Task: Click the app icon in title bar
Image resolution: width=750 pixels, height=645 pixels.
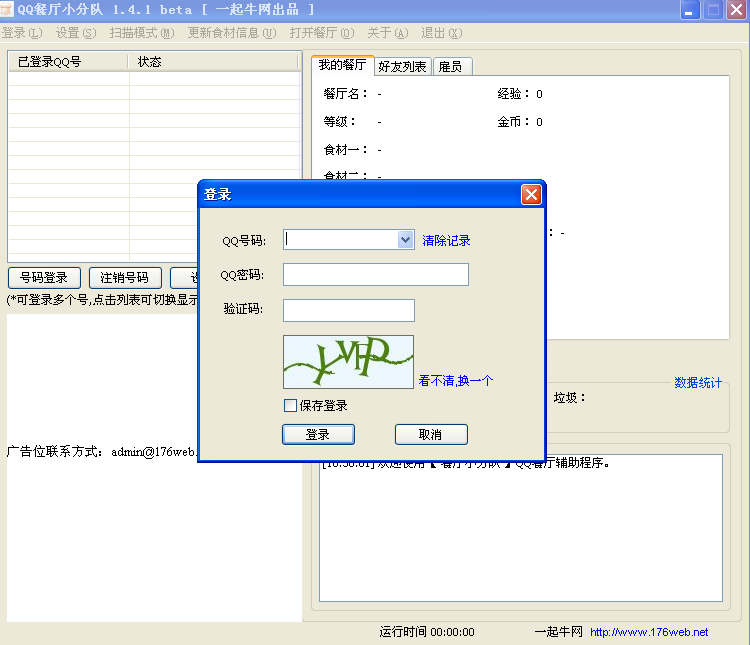Action: (x=7, y=9)
